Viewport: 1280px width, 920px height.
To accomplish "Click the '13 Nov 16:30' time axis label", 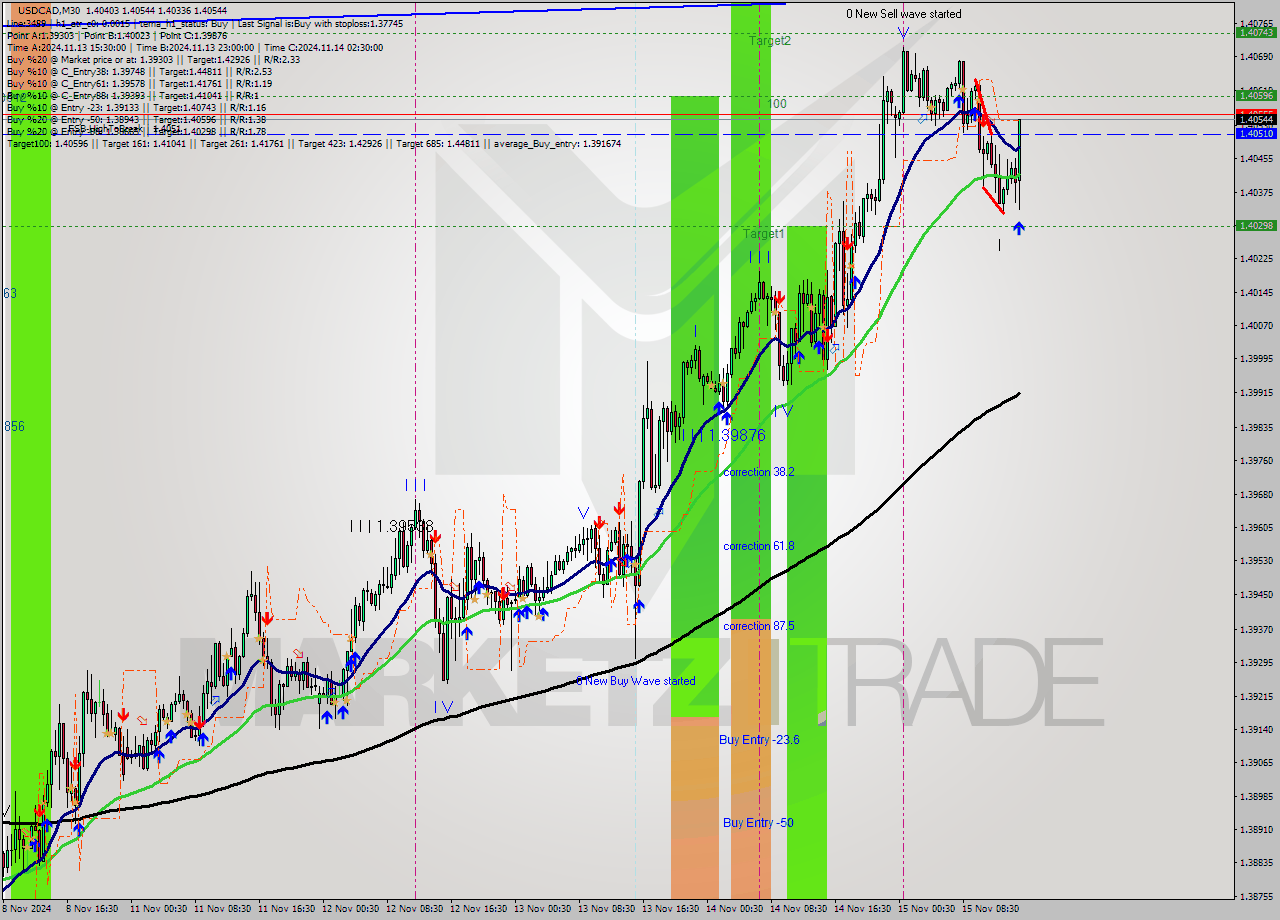I will 670,909.
